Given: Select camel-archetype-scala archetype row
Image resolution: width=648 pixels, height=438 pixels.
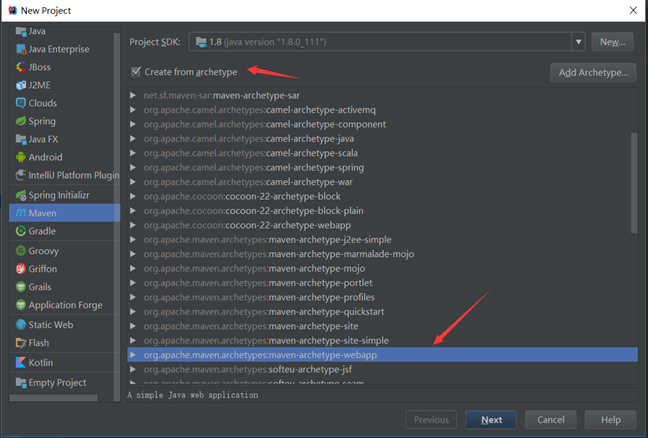Looking at the screenshot, I should (382, 153).
